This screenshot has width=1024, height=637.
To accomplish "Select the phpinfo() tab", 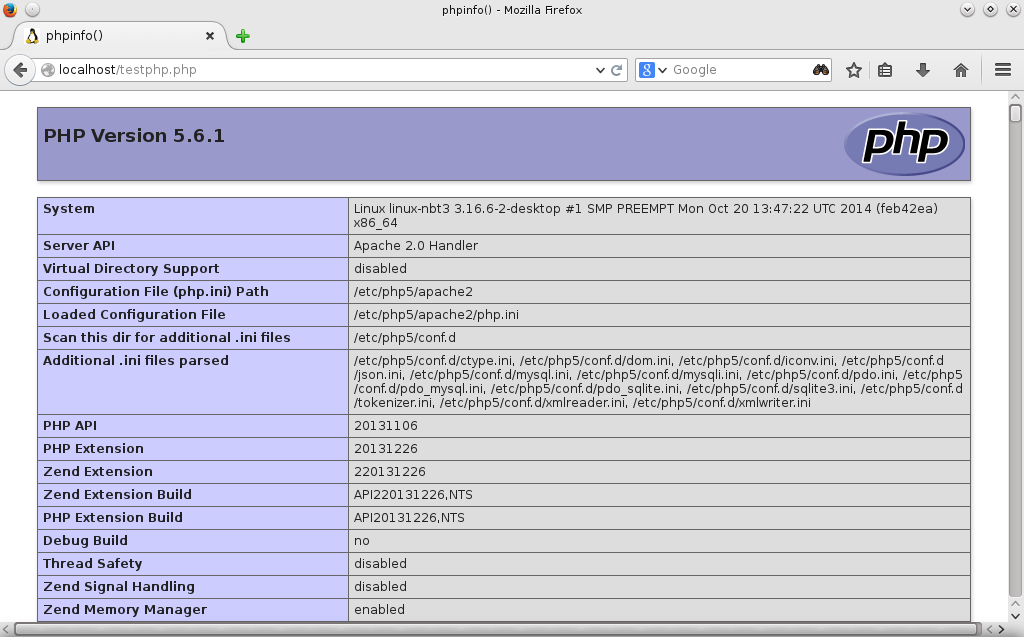I will pyautogui.click(x=120, y=36).
